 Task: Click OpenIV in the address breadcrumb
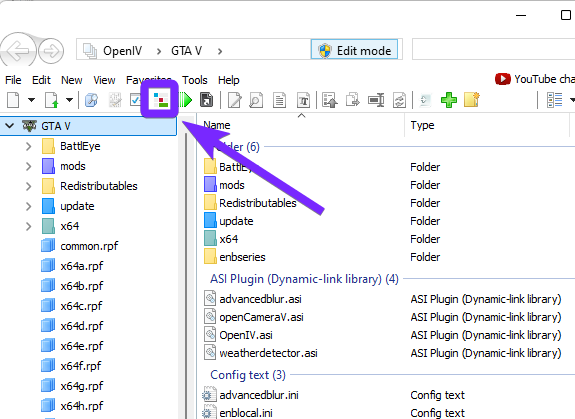(122, 51)
